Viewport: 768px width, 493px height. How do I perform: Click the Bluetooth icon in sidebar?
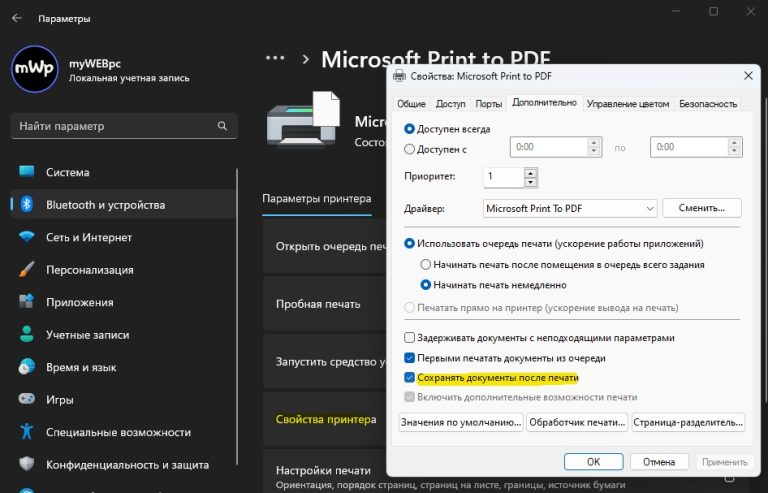(x=26, y=204)
